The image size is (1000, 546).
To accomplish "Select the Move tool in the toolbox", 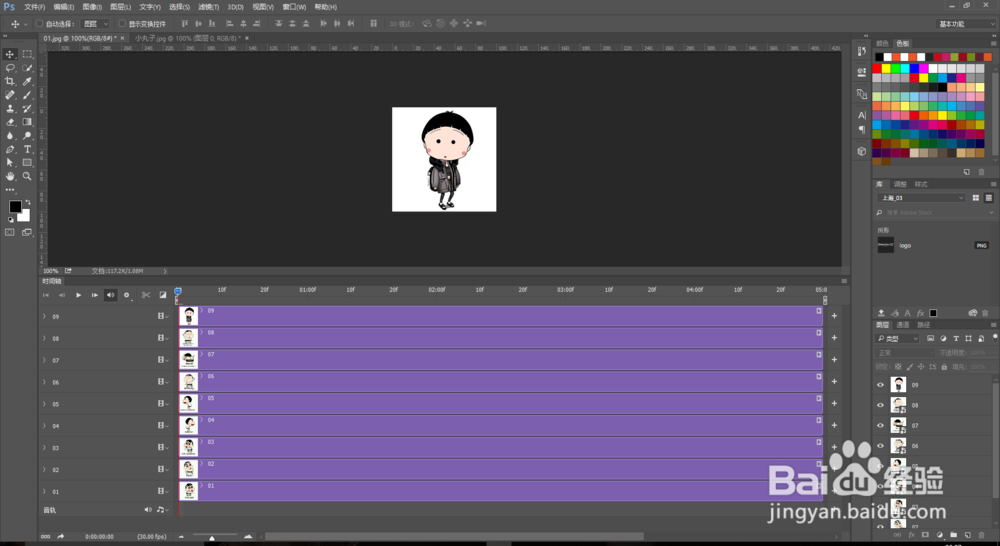I will [x=10, y=54].
